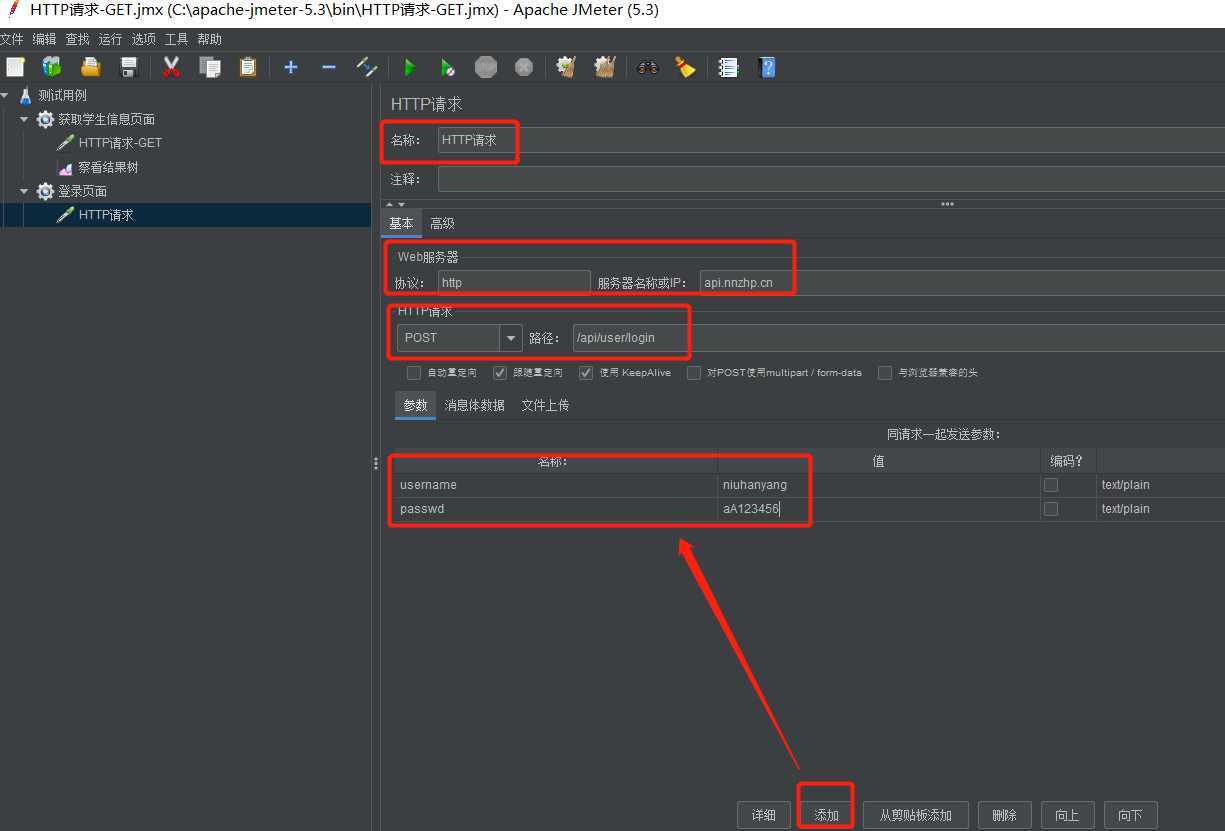Click the Save test plan disk icon
1225x831 pixels.
click(129, 68)
